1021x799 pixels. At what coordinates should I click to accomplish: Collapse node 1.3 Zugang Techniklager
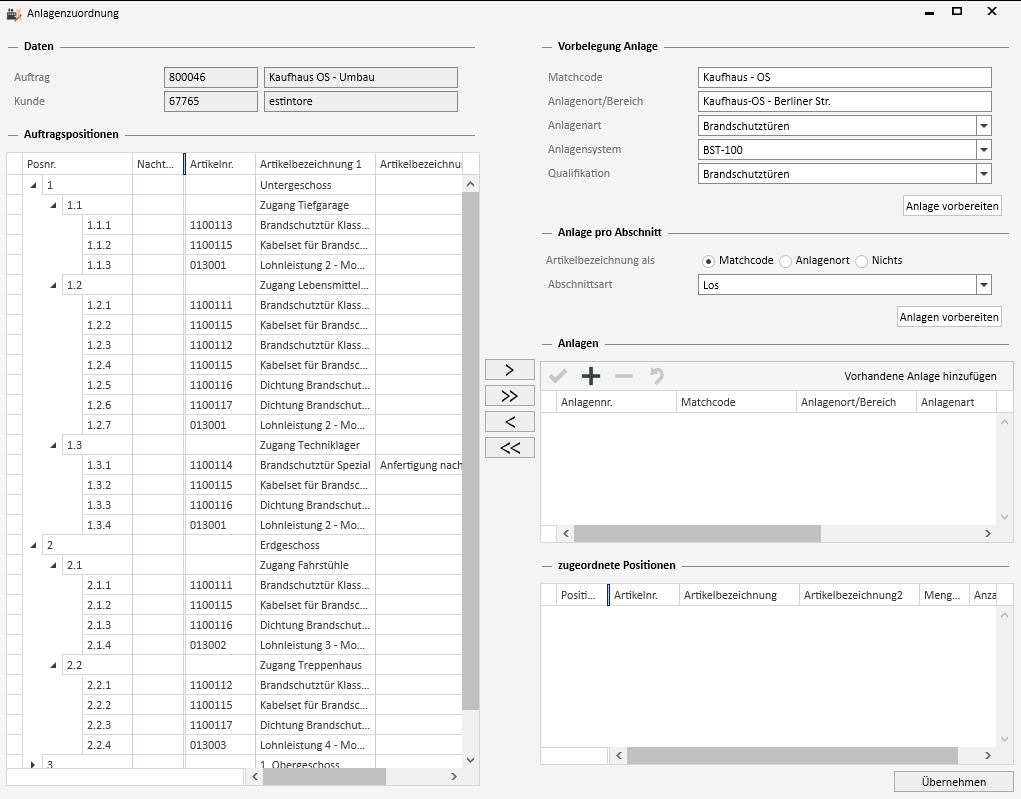(53, 445)
